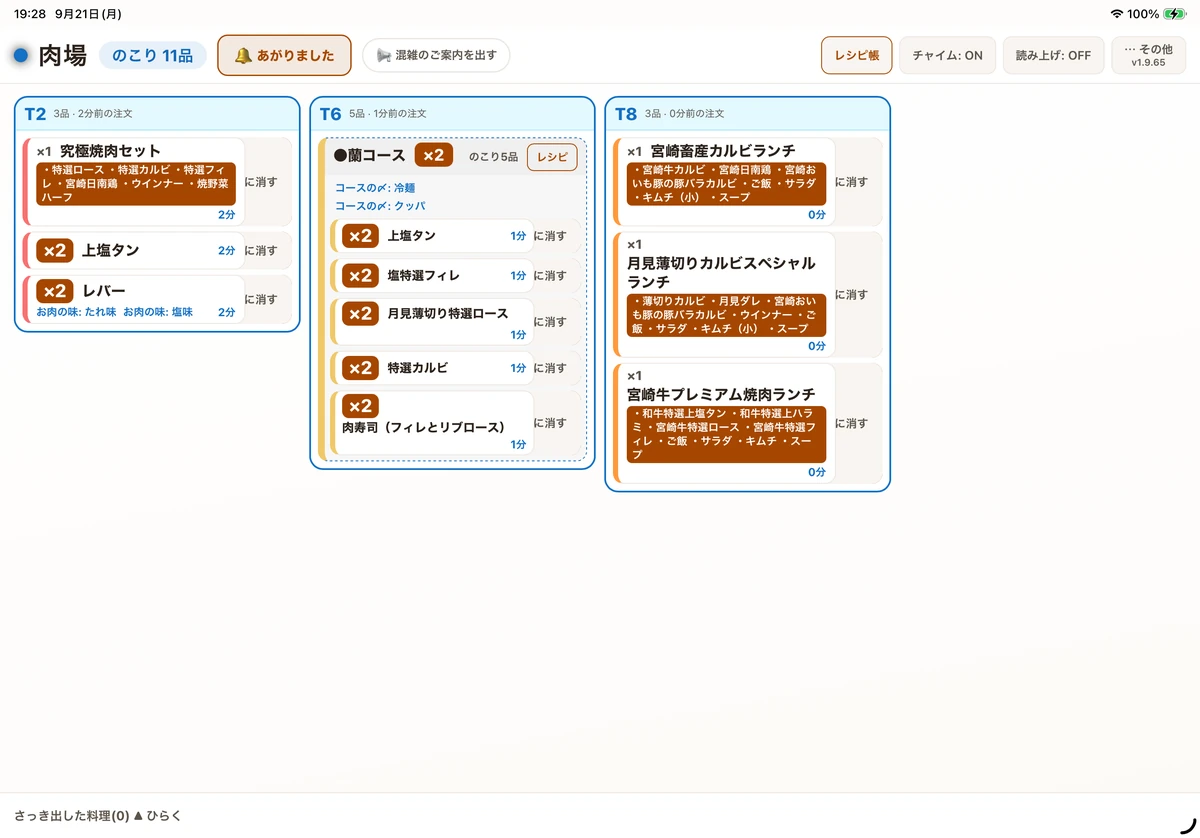The image size is (1200, 838).
Task: Tap the 月見薄切りカルビスペシャルランチ card
Action: (x=725, y=295)
